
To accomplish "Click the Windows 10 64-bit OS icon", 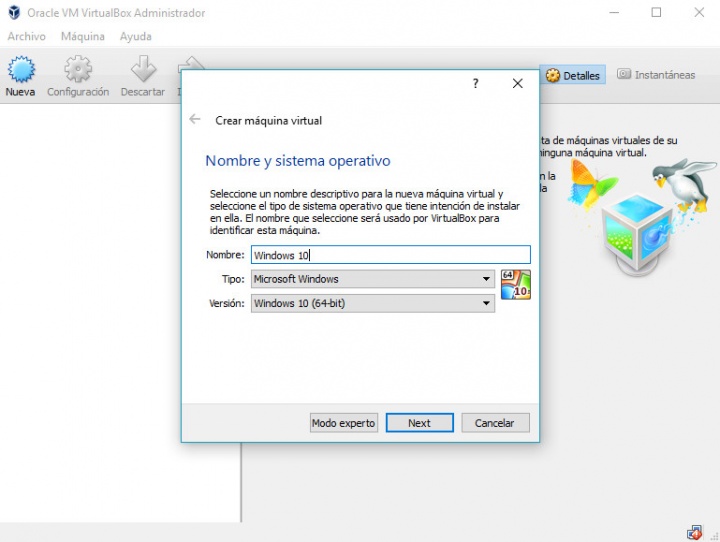I will tap(516, 285).
